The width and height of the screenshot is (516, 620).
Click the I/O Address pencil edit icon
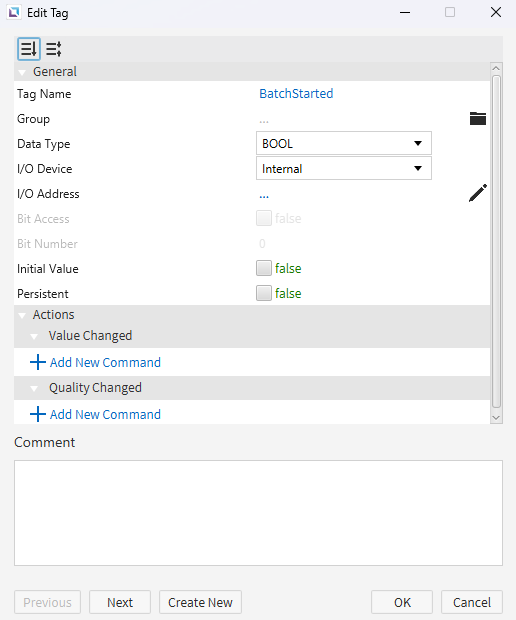[x=478, y=193]
